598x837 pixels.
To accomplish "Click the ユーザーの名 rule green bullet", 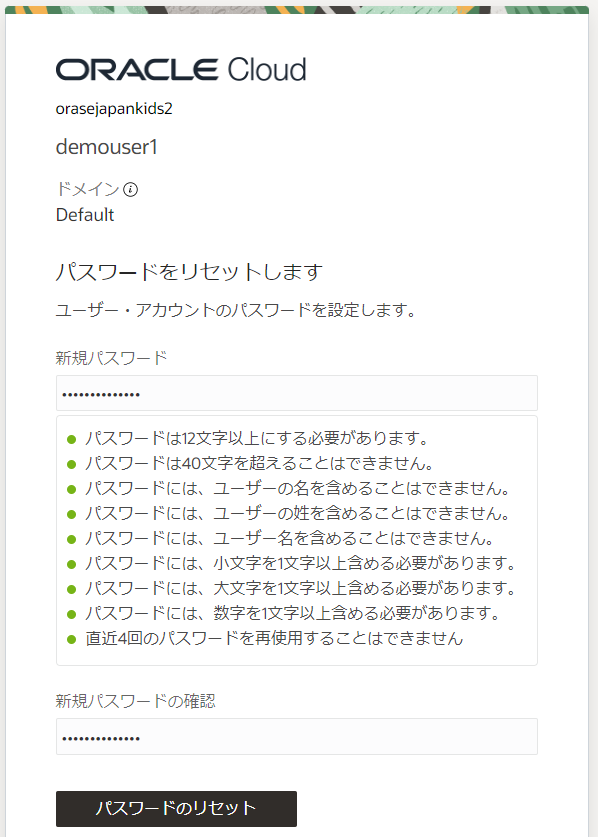I will 72,489.
